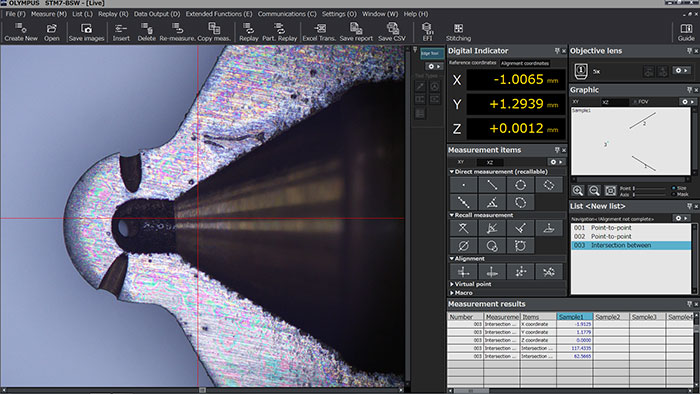Click the Re-measure toolbar icon
This screenshot has width=700, height=394.
tap(177, 32)
